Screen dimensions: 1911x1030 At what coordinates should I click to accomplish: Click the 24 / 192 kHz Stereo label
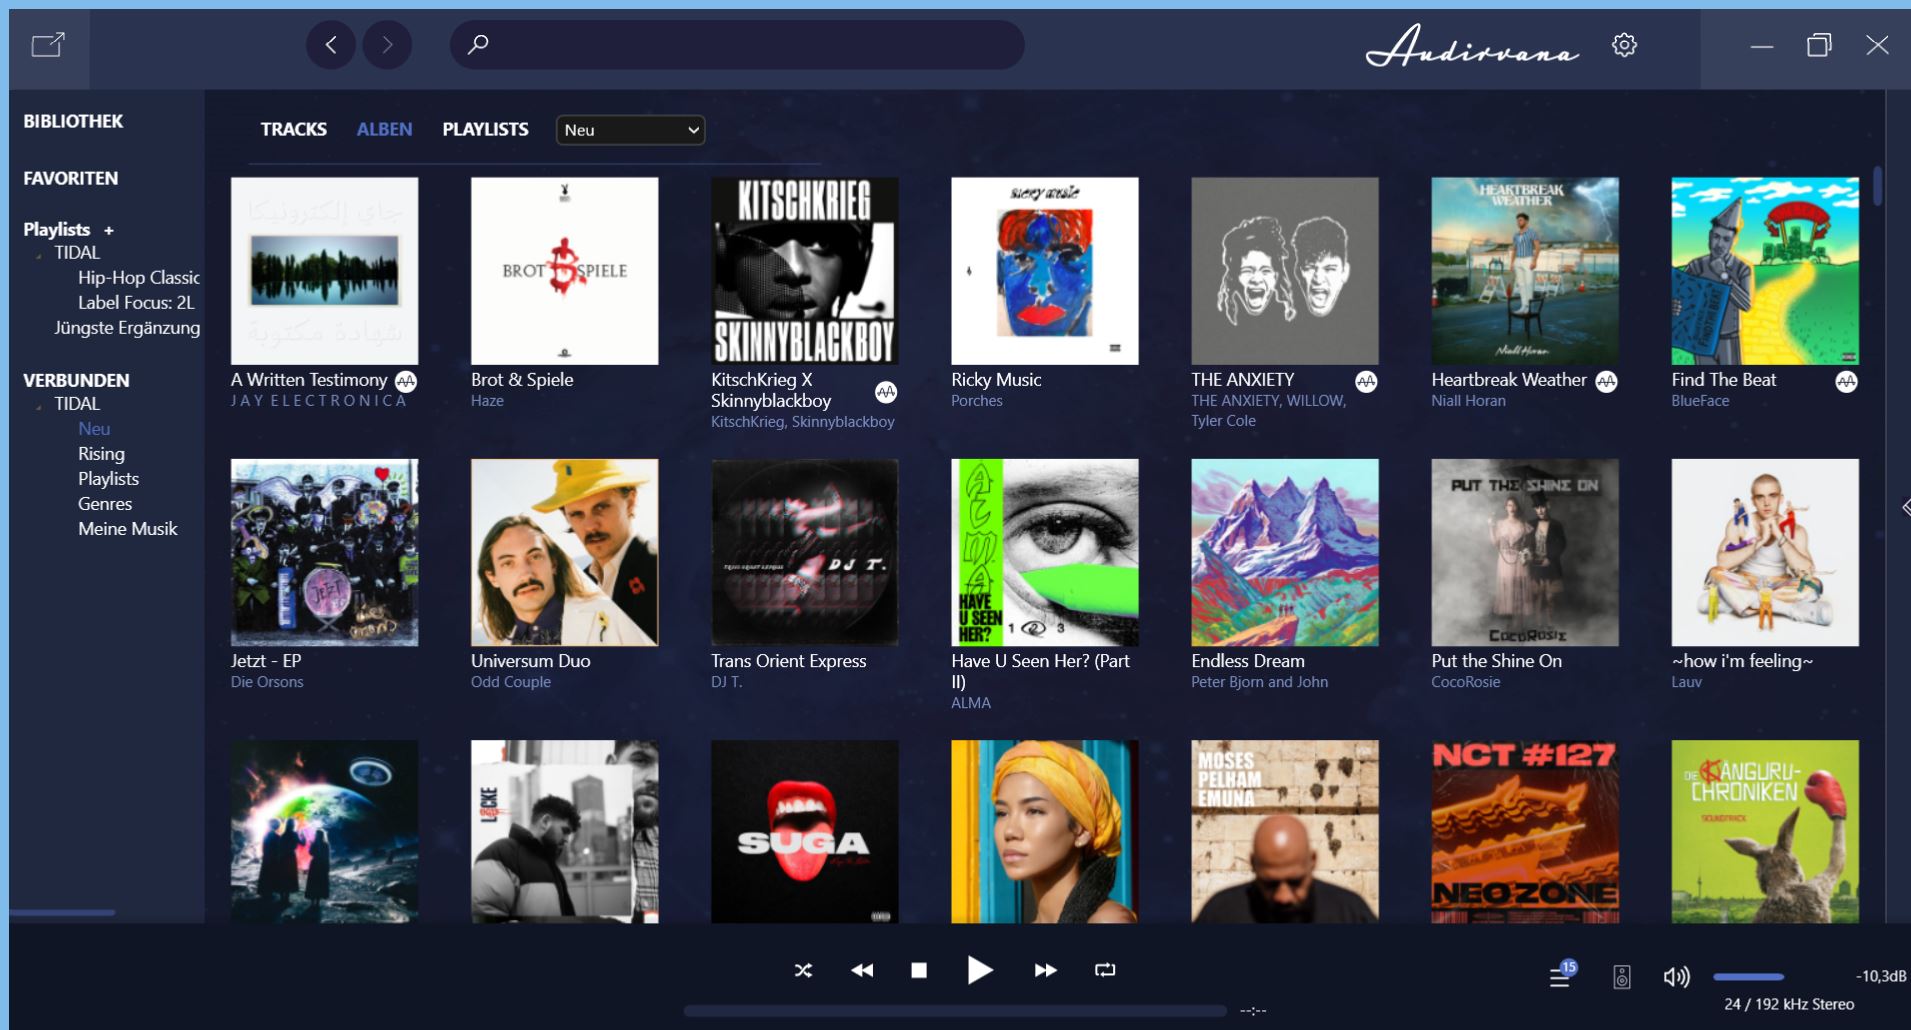pos(1789,1004)
